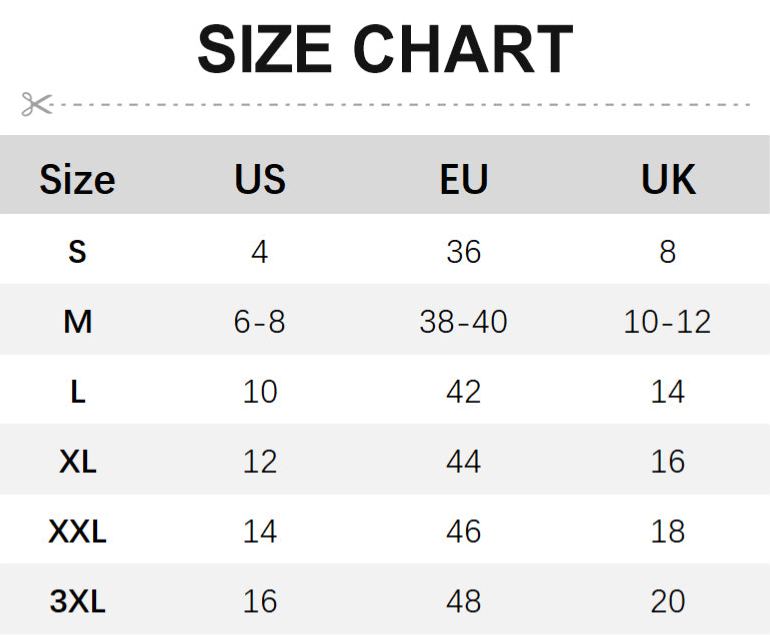The width and height of the screenshot is (770, 635).
Task: Click UK value 20 for size 3XL
Action: click(x=668, y=601)
